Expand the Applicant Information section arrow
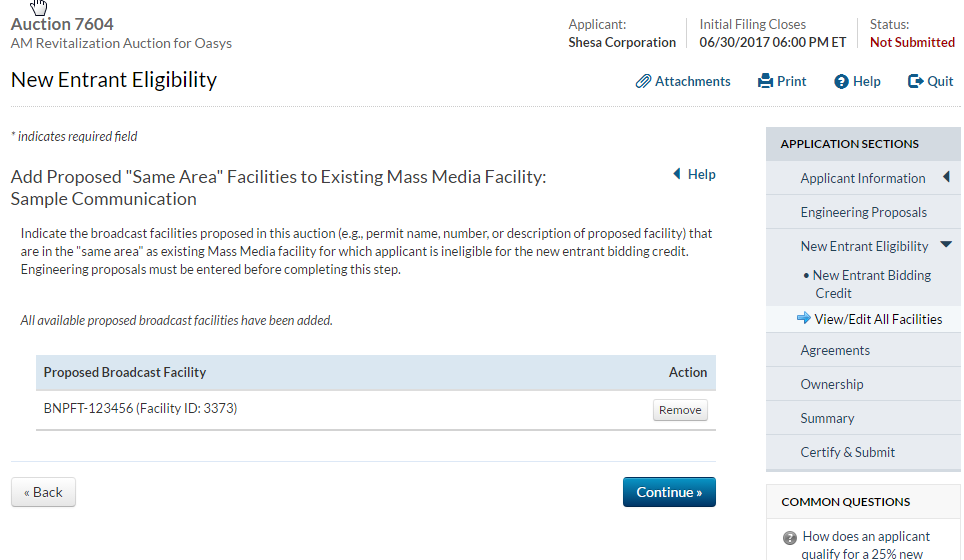The width and height of the screenshot is (964, 560). click(946, 177)
